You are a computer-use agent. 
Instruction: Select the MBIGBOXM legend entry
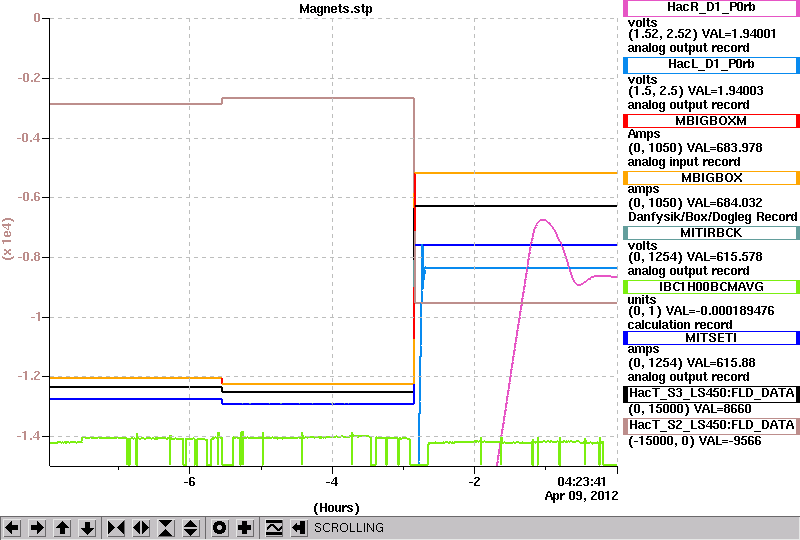coord(711,121)
